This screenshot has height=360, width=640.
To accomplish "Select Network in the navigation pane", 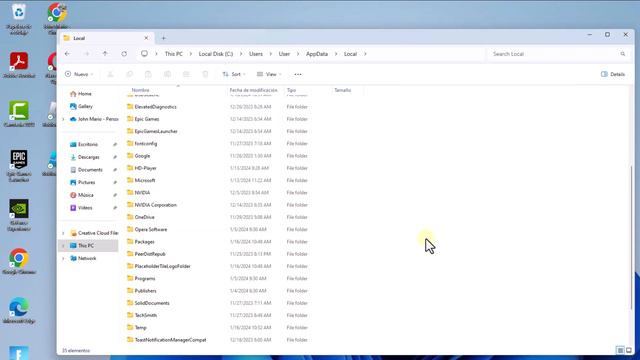I will [87, 258].
